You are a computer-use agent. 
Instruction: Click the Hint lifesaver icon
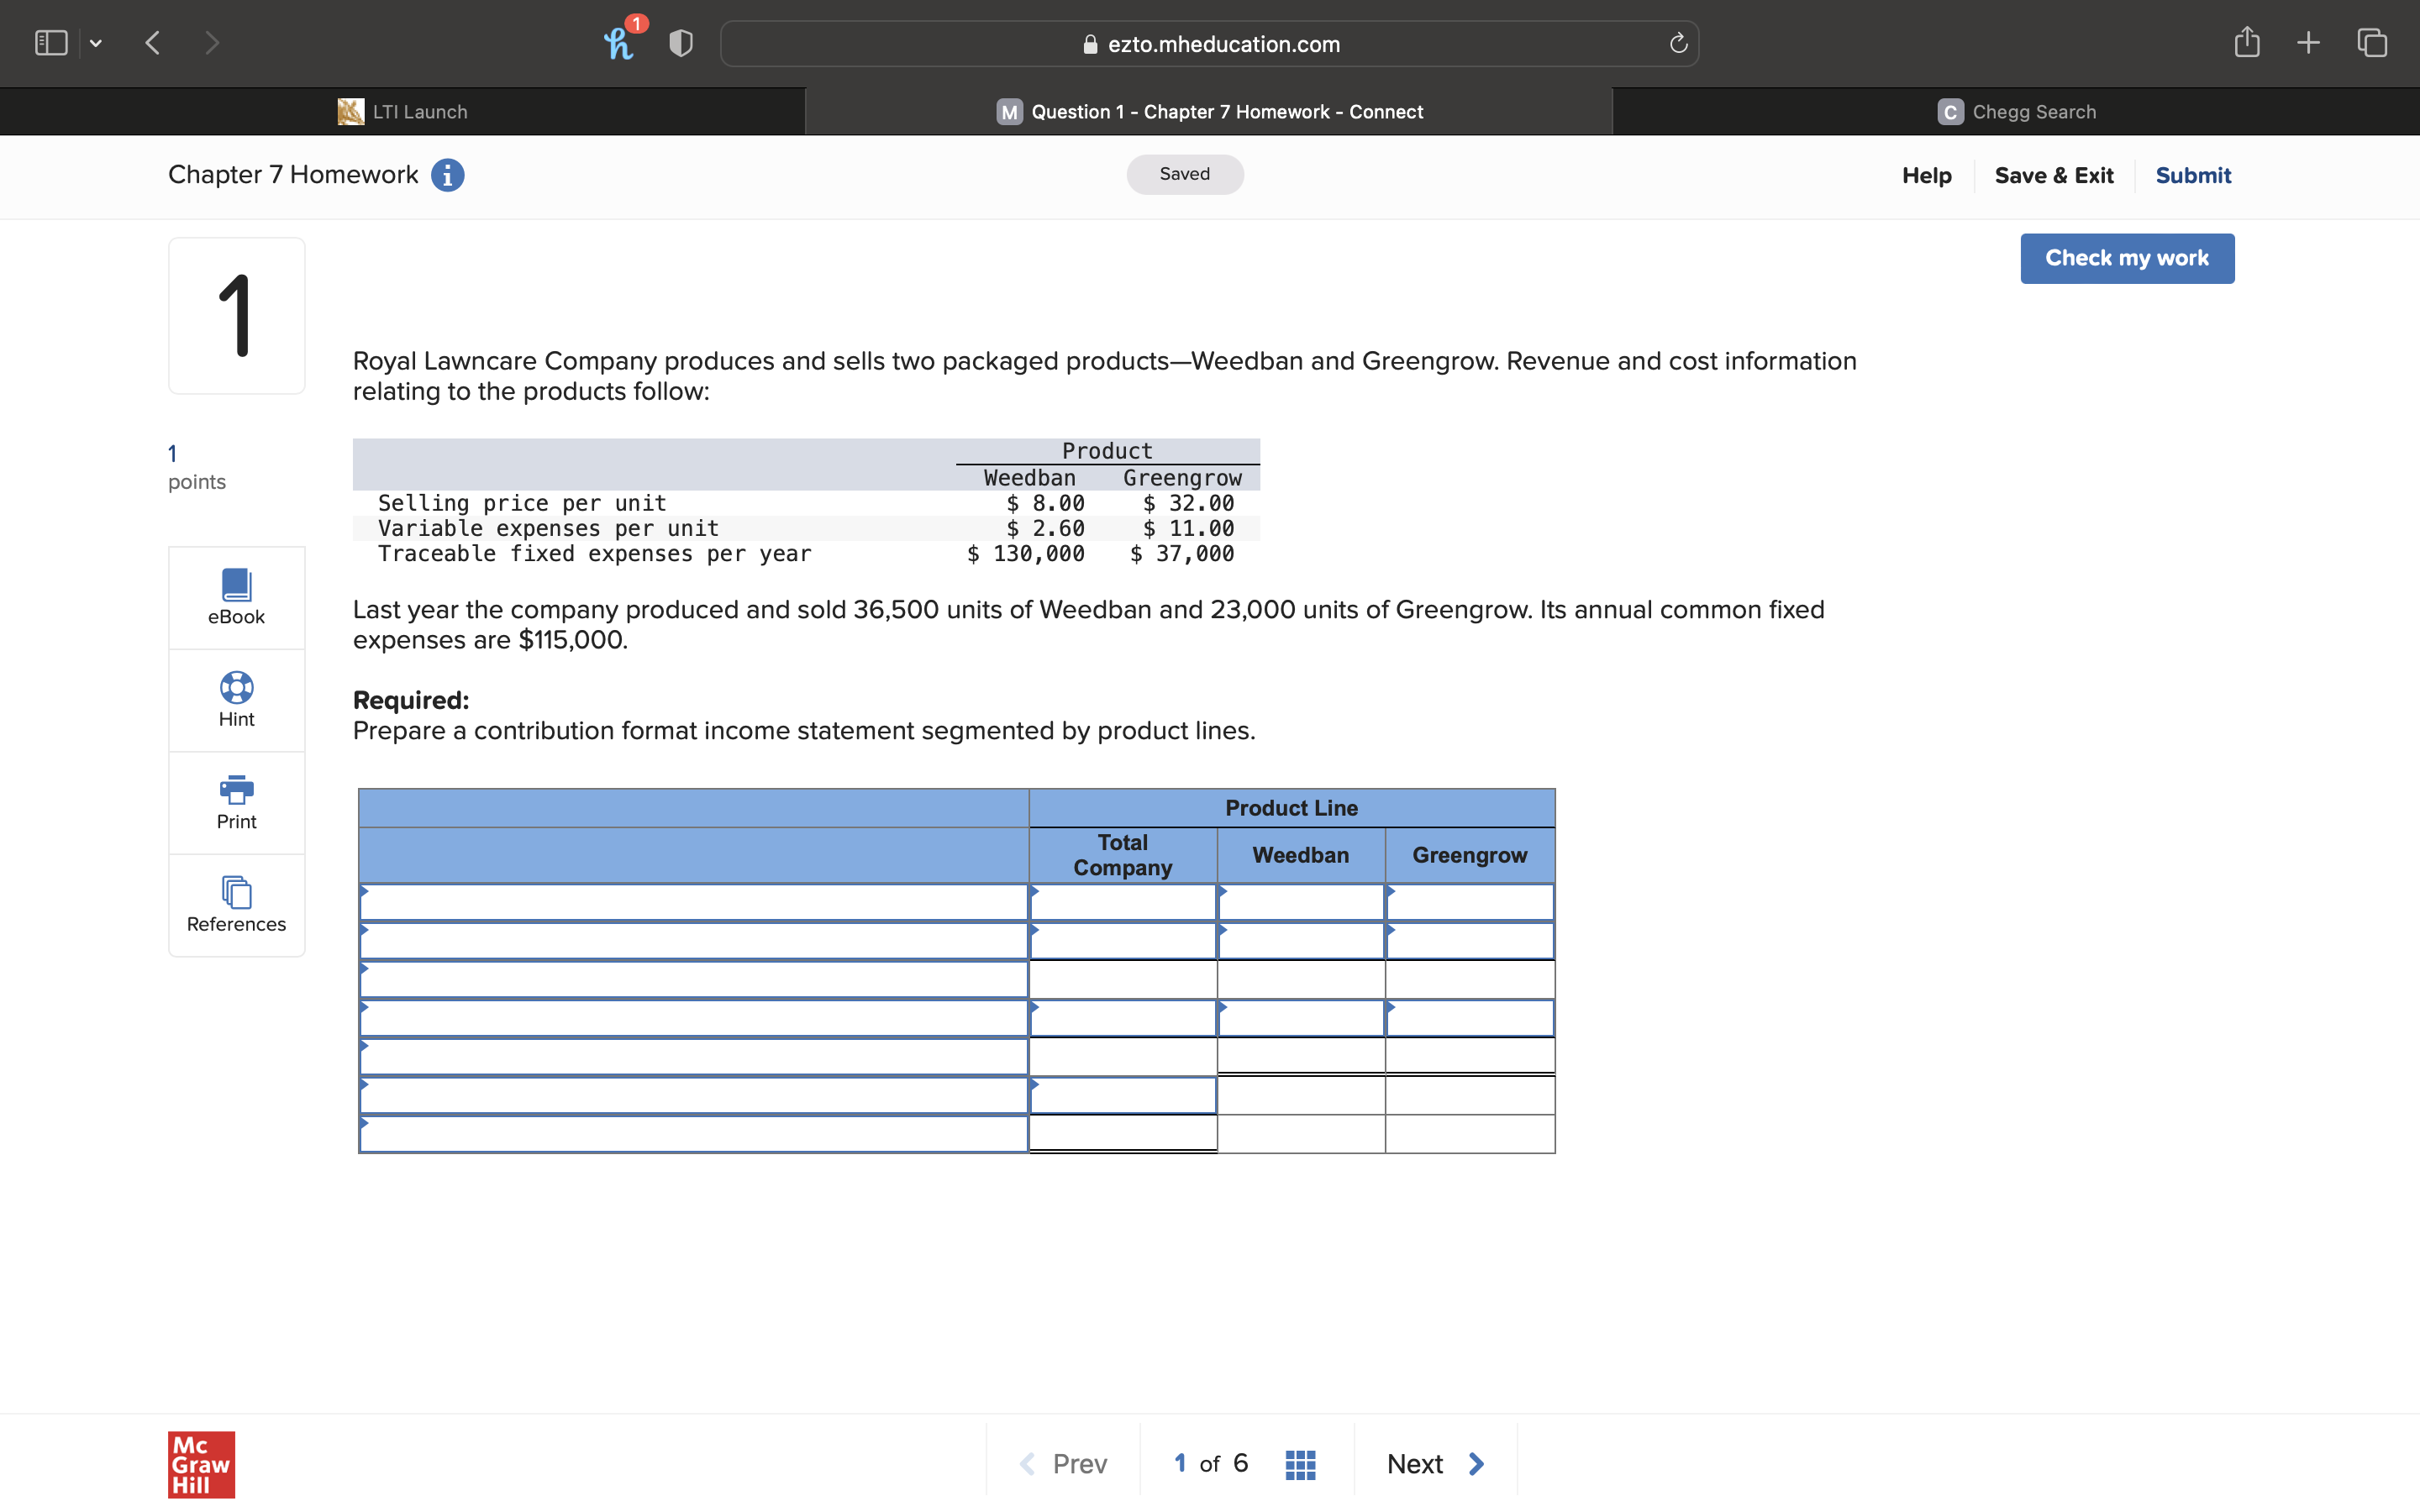coord(236,688)
